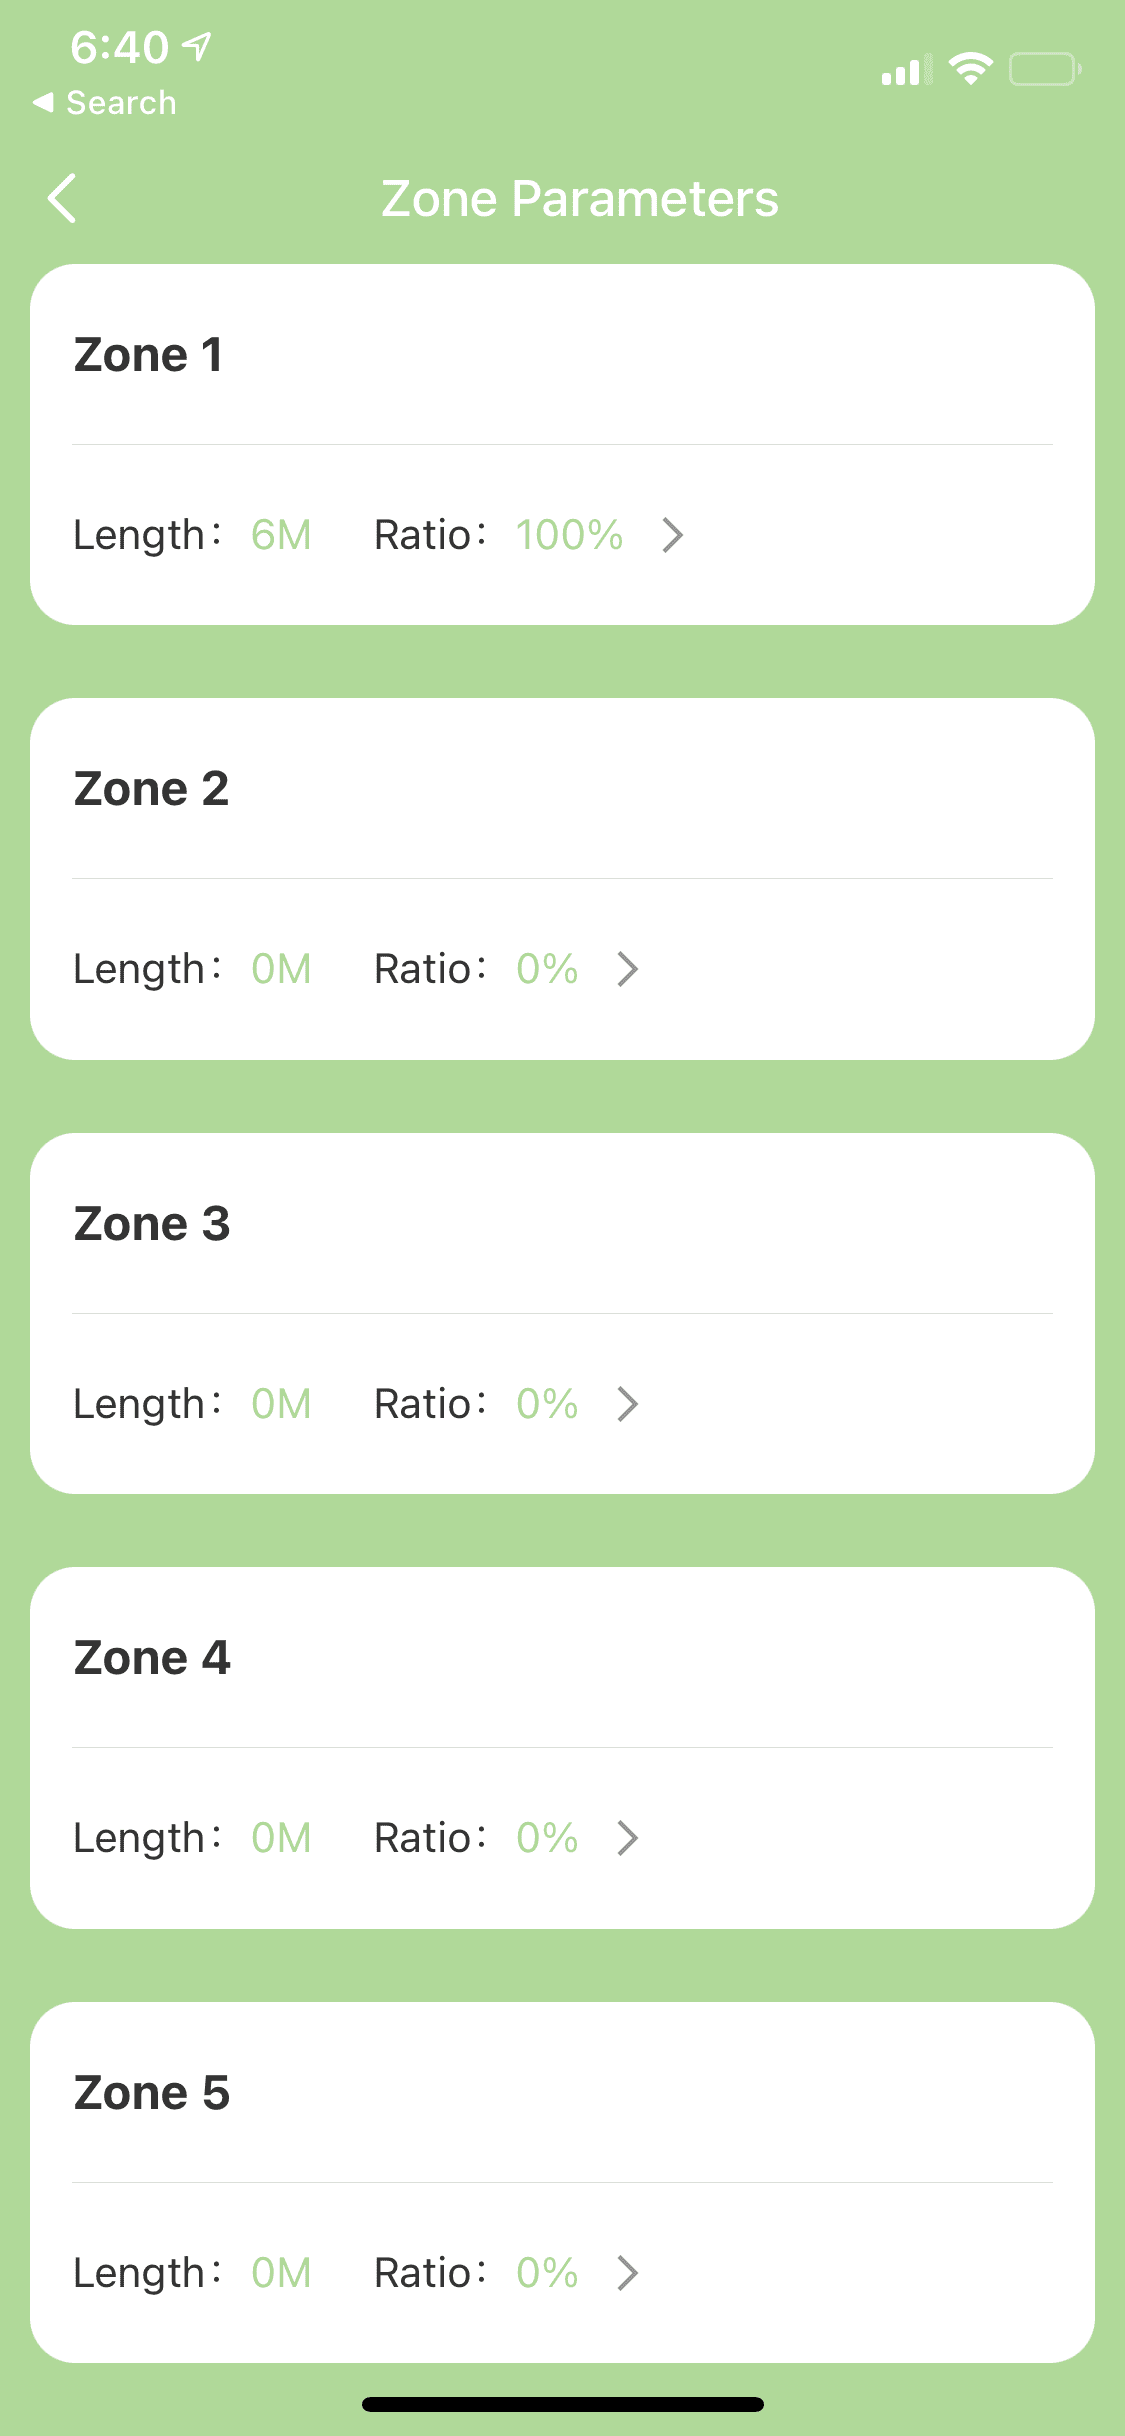This screenshot has width=1125, height=2436.
Task: Tap Zone 4 ratio value 0%
Action: click(x=547, y=1838)
